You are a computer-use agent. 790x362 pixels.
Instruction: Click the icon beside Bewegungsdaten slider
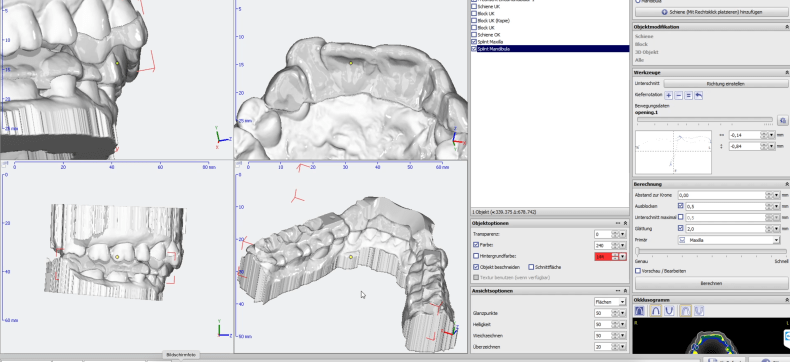(x=782, y=120)
